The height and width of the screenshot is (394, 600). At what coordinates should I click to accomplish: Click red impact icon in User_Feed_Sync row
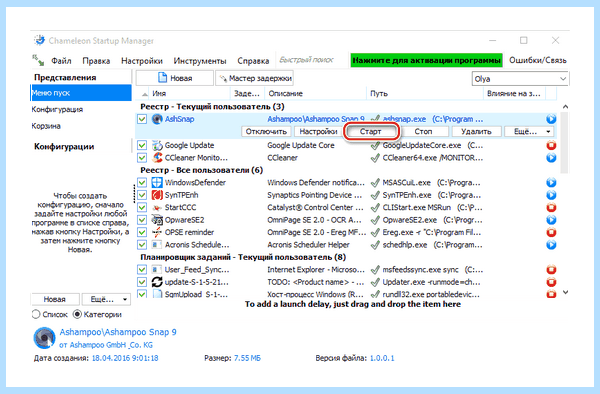[x=551, y=270]
